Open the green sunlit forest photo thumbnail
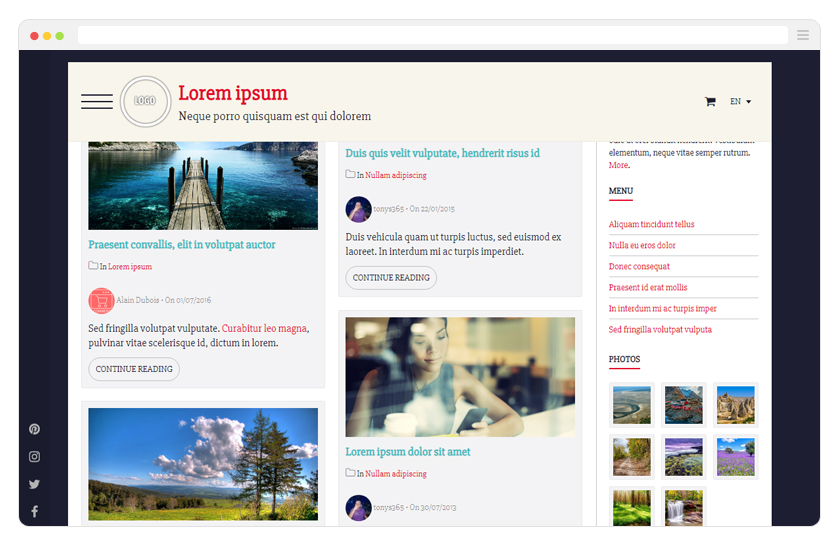 coord(632,507)
